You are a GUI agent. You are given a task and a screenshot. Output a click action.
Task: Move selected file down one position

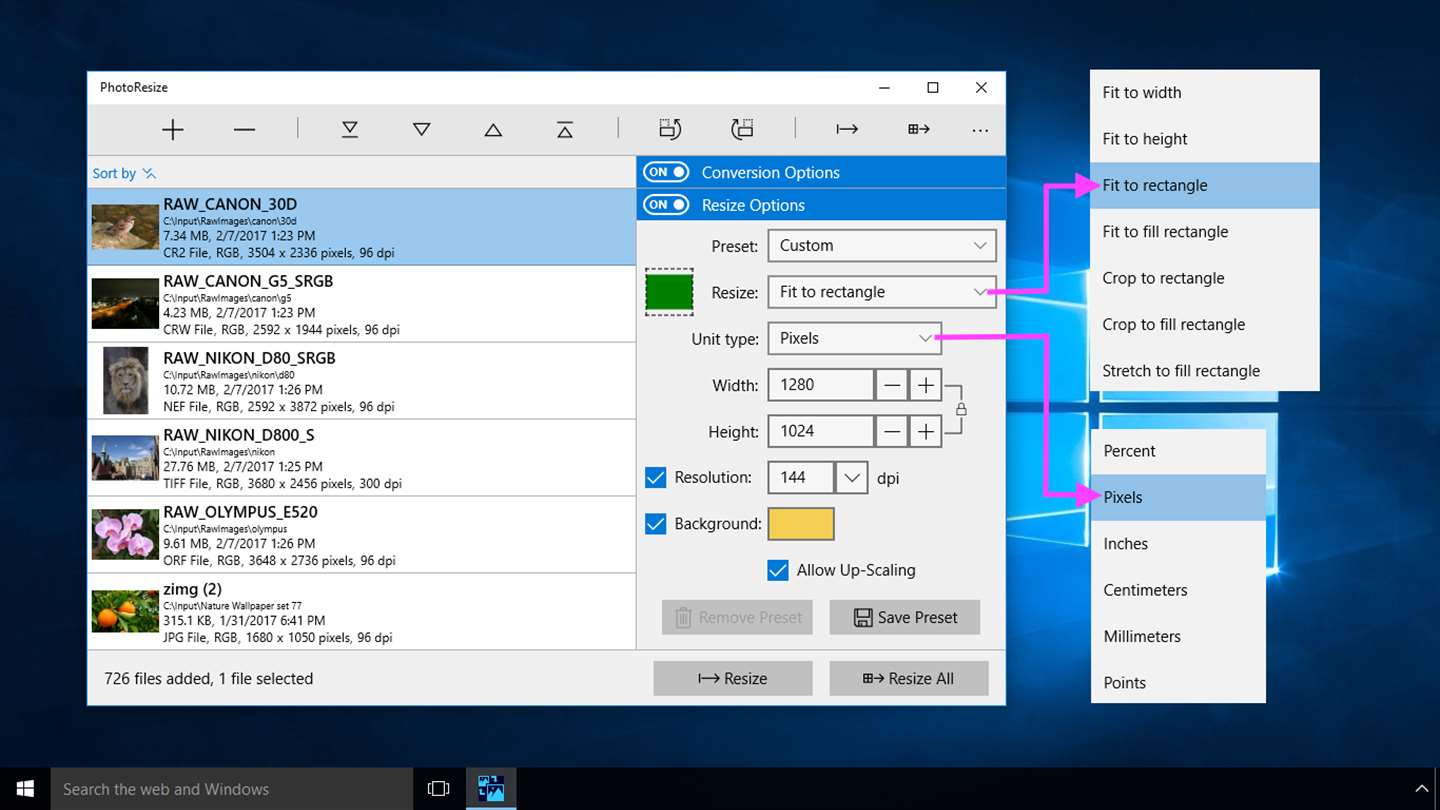point(422,130)
